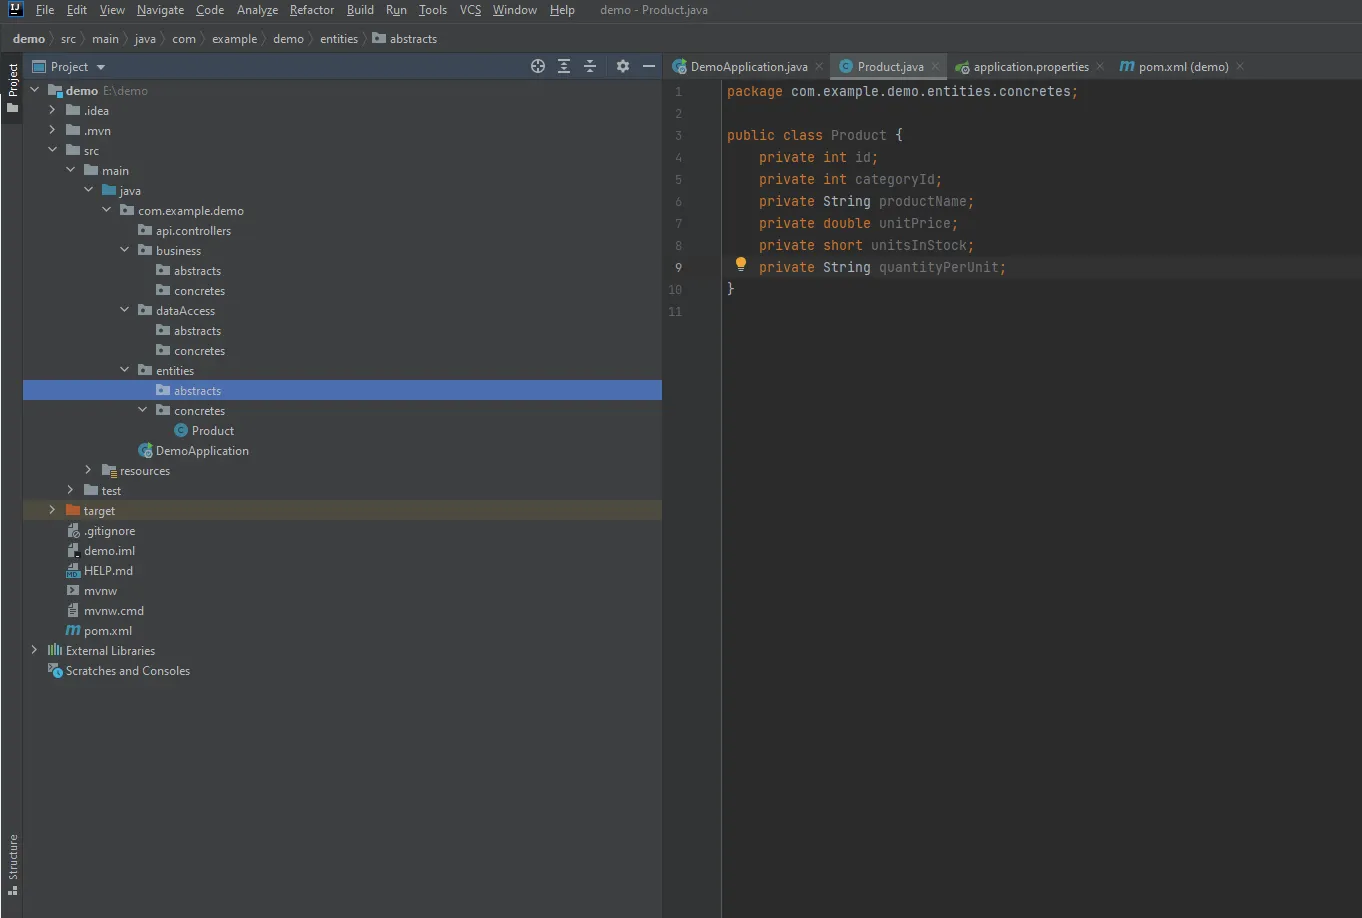This screenshot has height=918, width=1362.
Task: Click the demo.iml file icon
Action: (73, 550)
